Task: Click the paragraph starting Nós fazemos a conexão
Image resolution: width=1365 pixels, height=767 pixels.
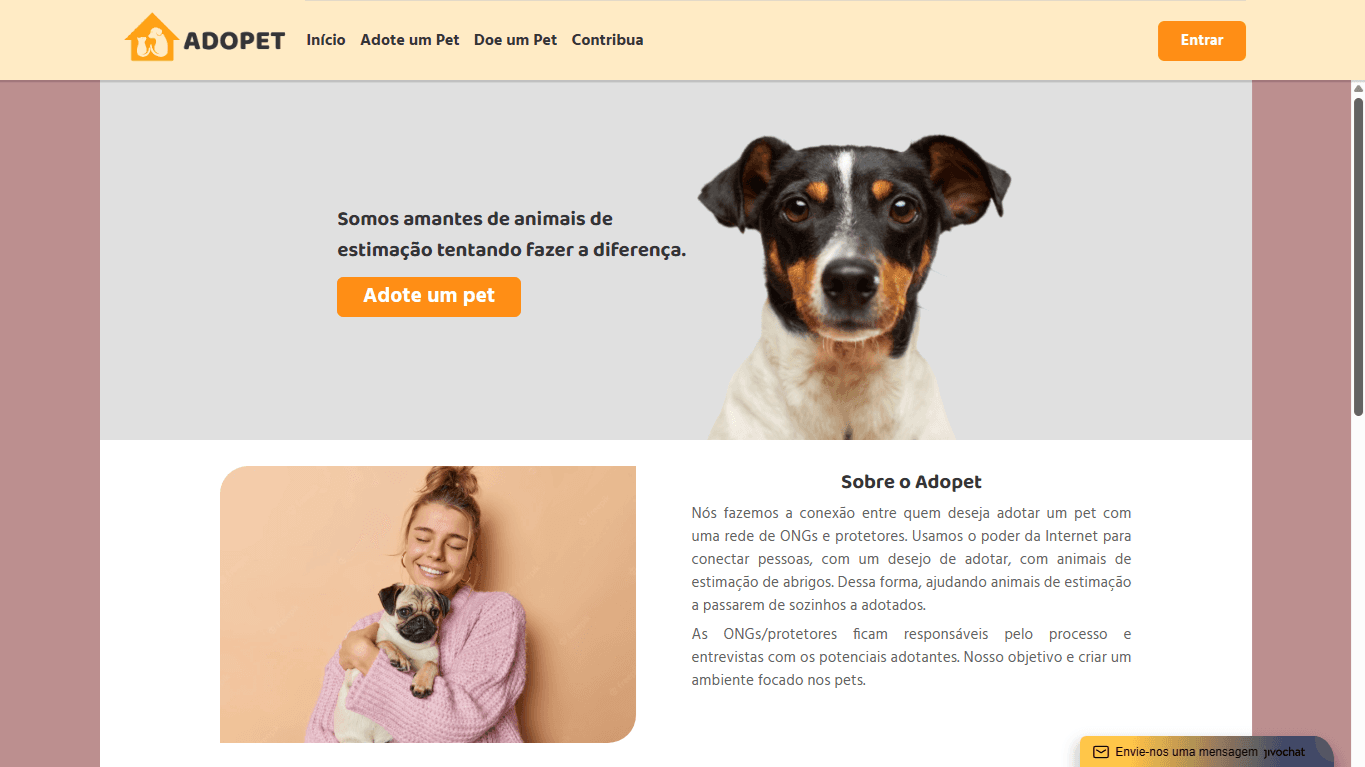Action: point(911,559)
